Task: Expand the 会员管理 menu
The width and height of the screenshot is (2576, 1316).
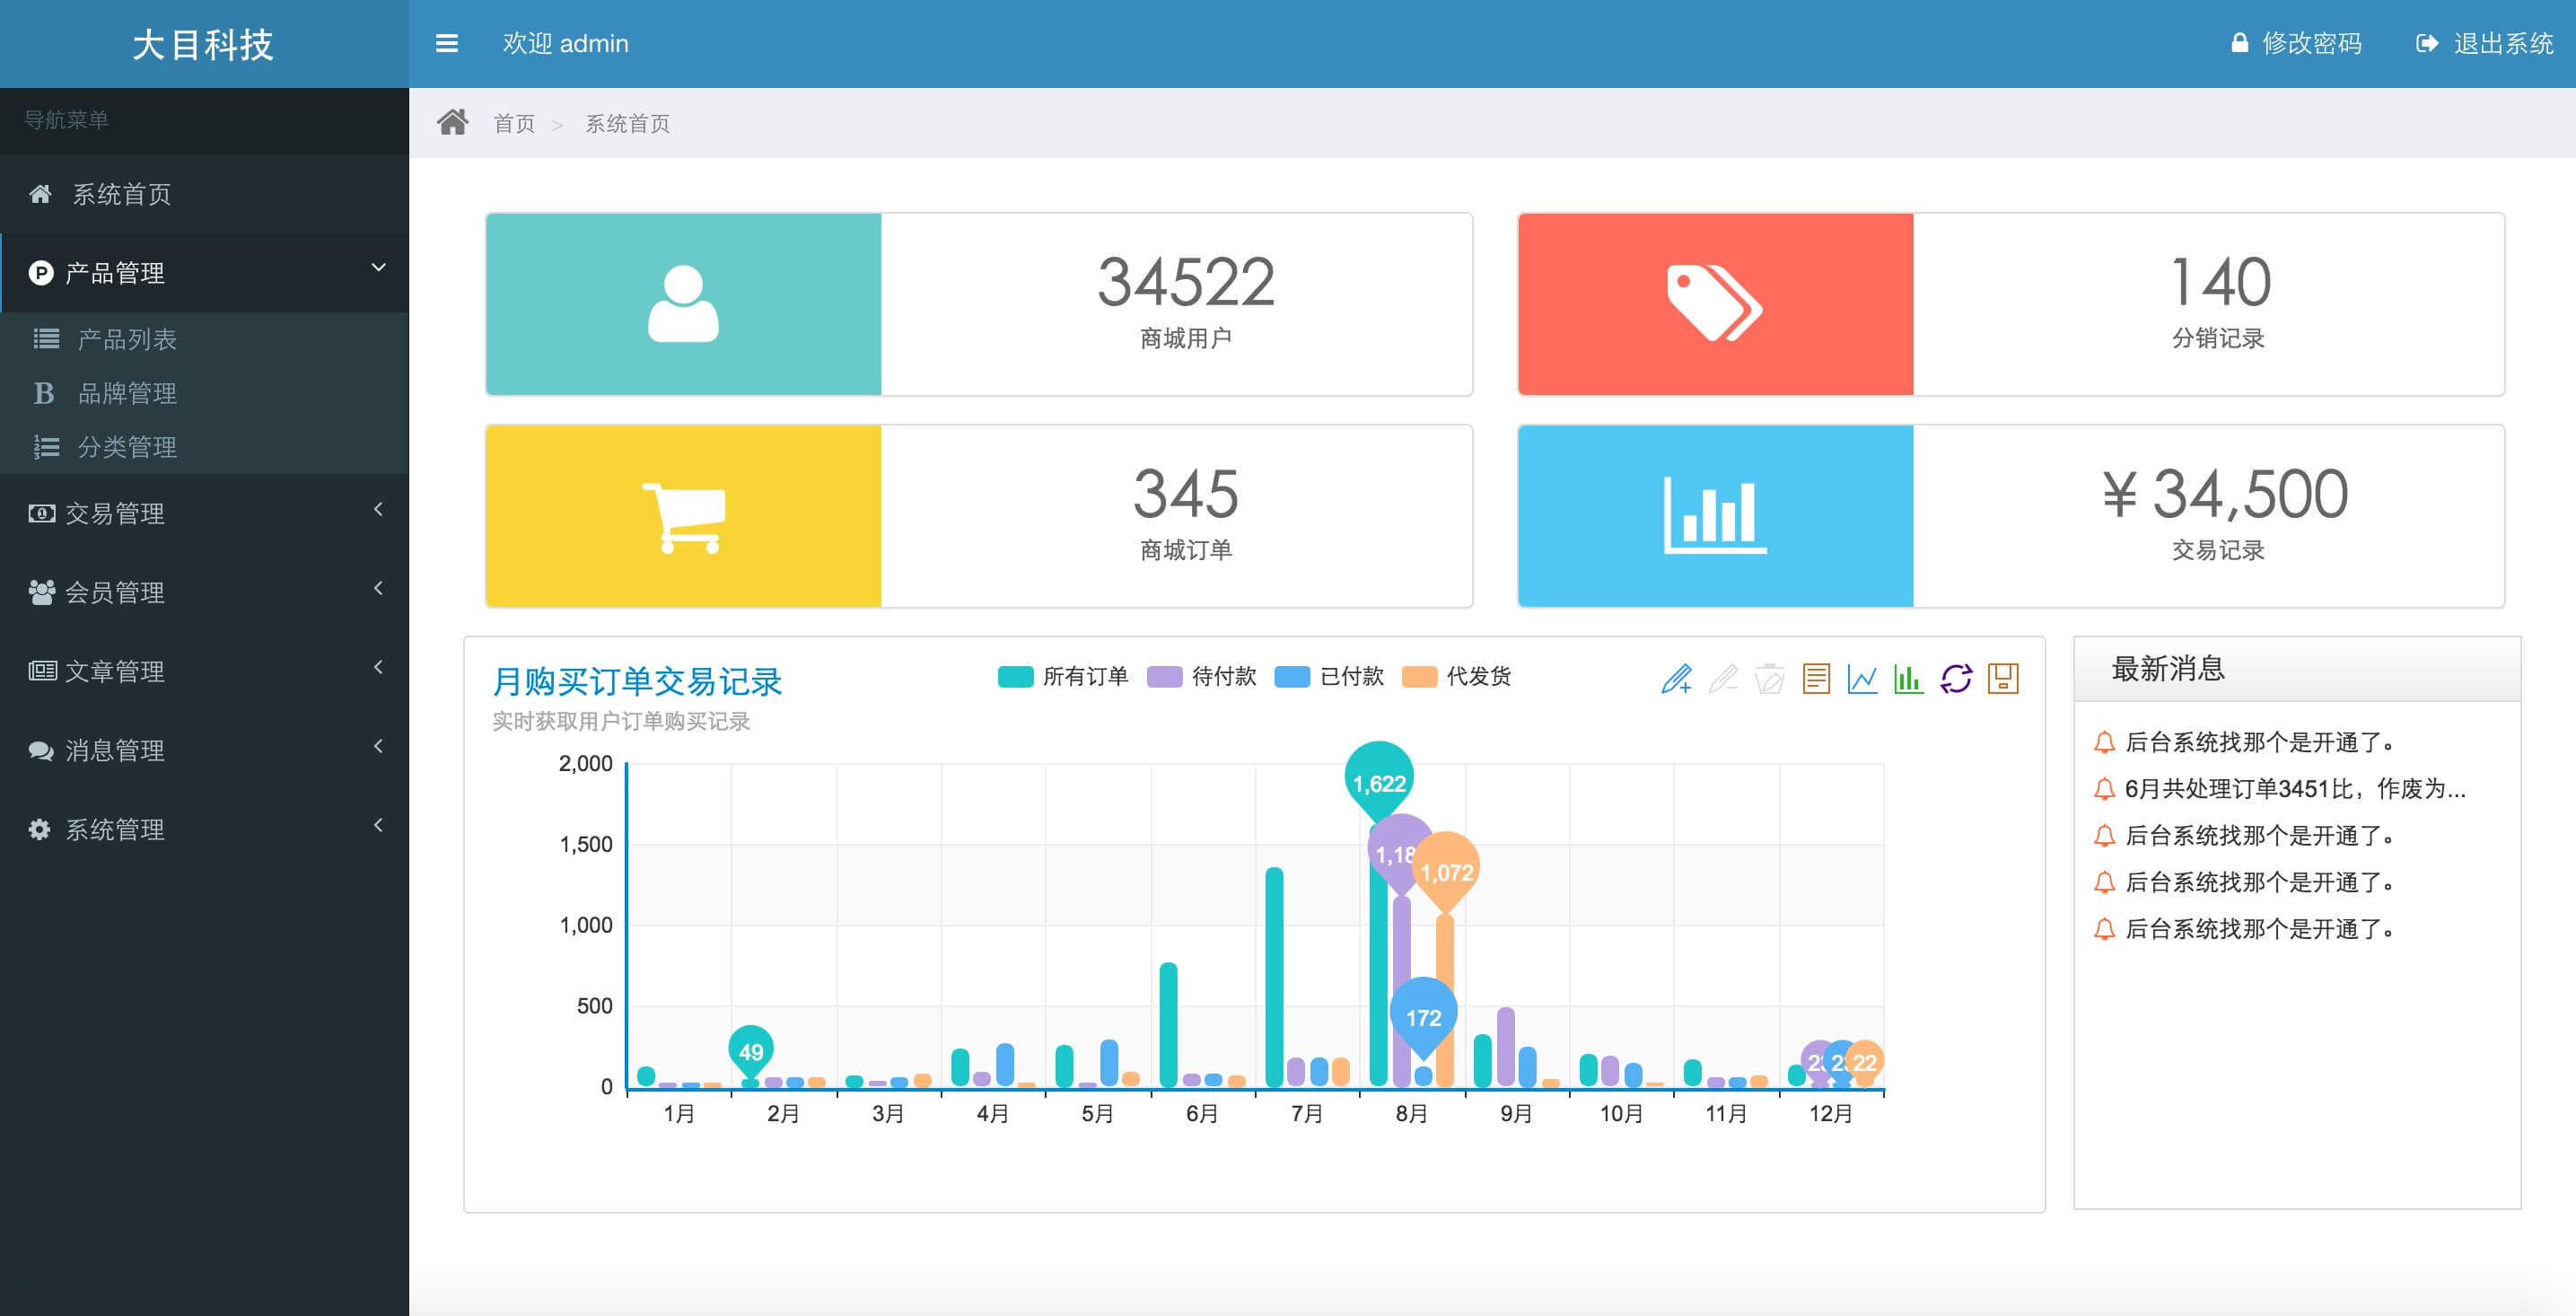Action: pyautogui.click(x=205, y=592)
